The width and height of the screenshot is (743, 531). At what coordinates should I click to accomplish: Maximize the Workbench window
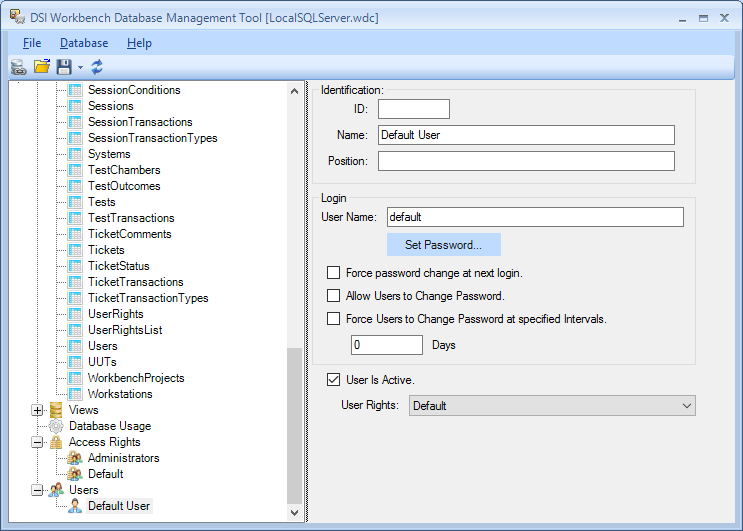pos(703,18)
